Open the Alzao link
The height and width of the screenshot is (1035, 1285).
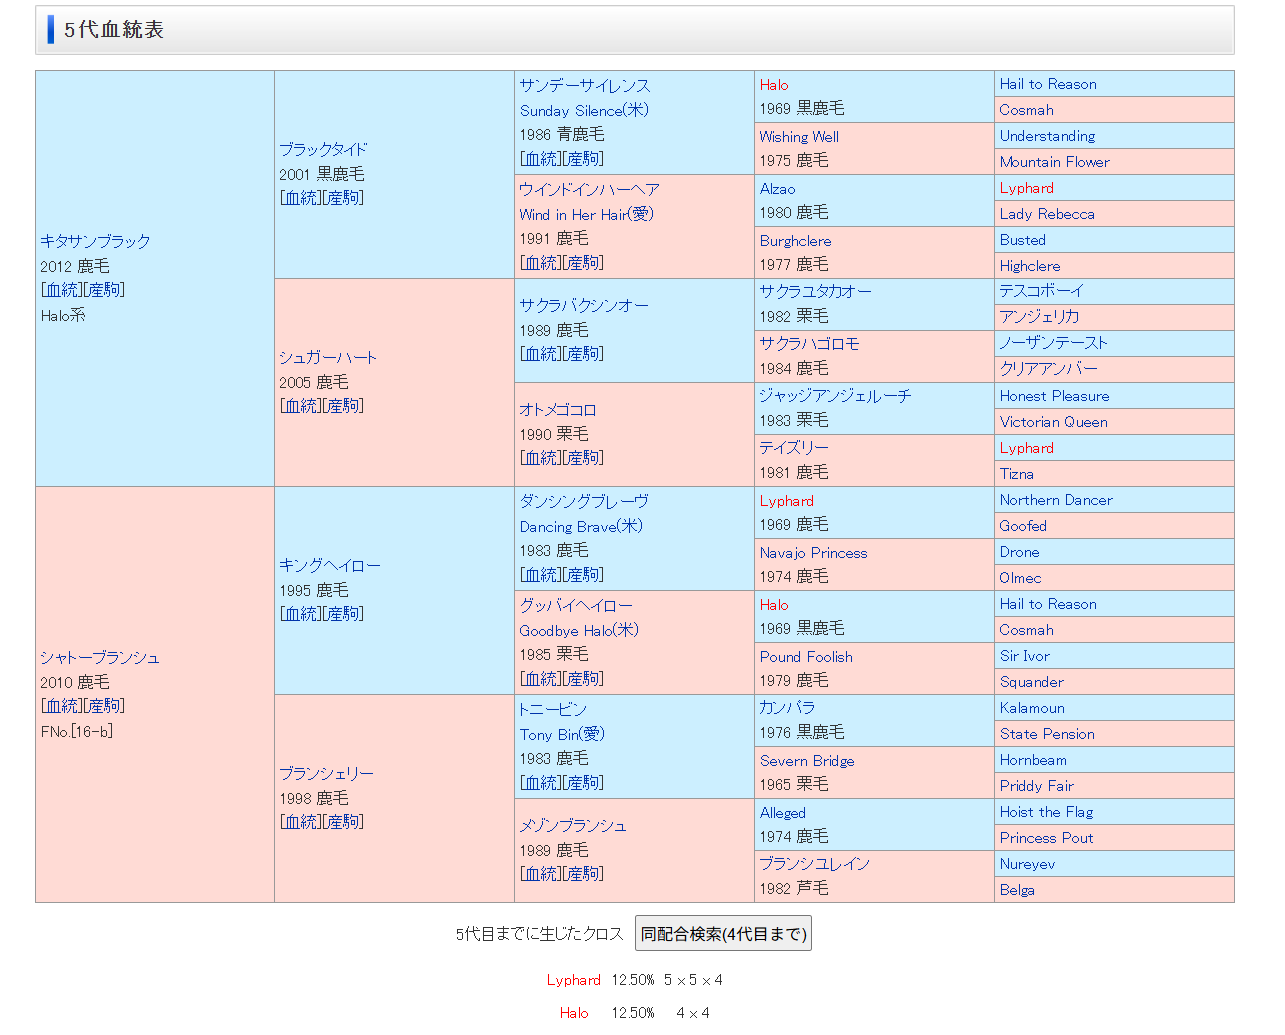click(x=777, y=189)
